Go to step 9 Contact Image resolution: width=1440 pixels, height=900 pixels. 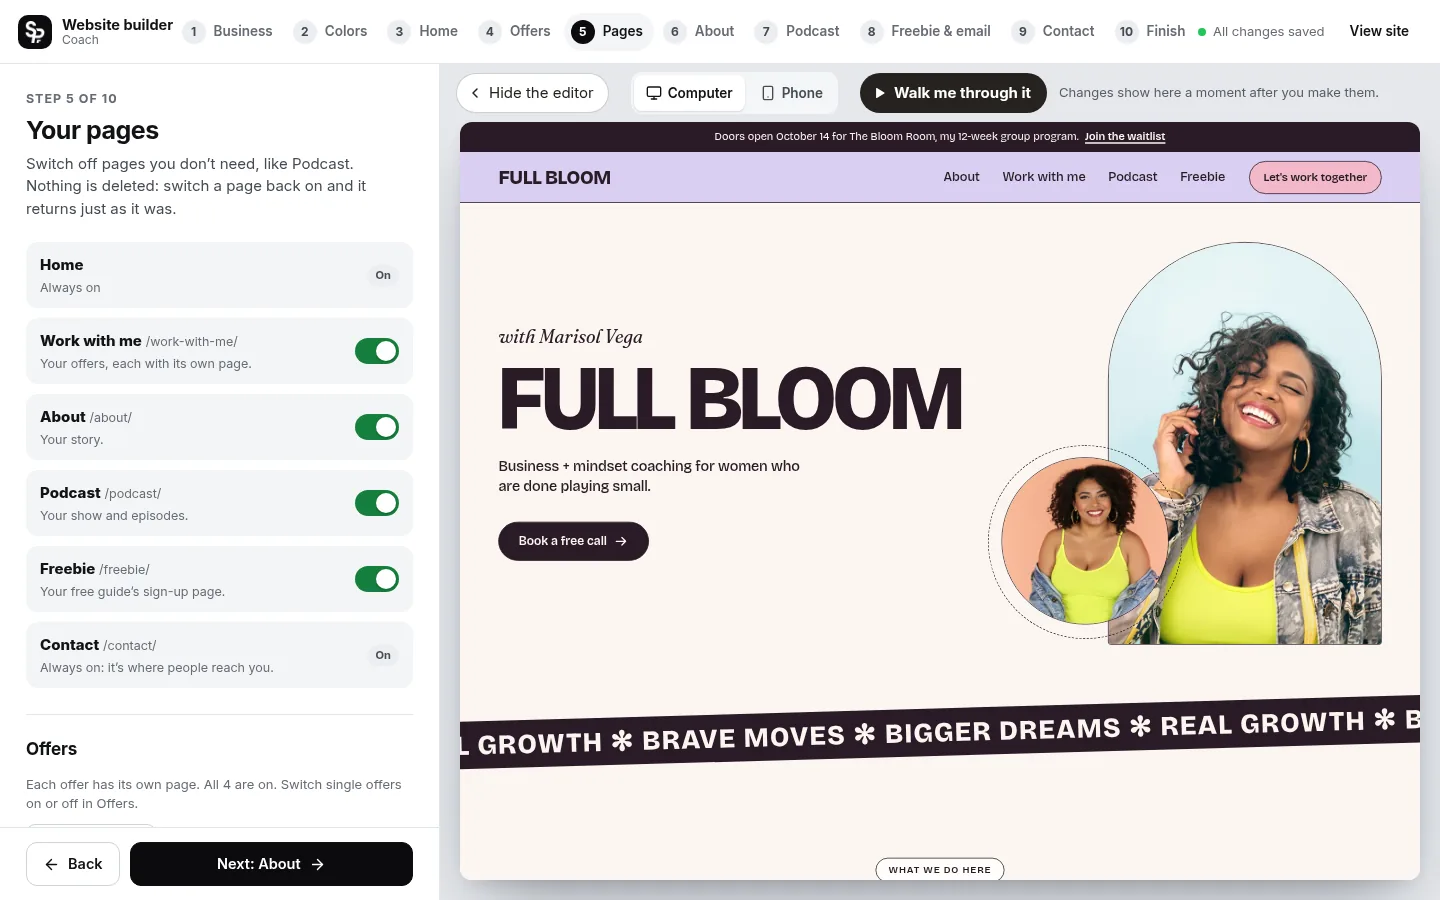[1054, 31]
